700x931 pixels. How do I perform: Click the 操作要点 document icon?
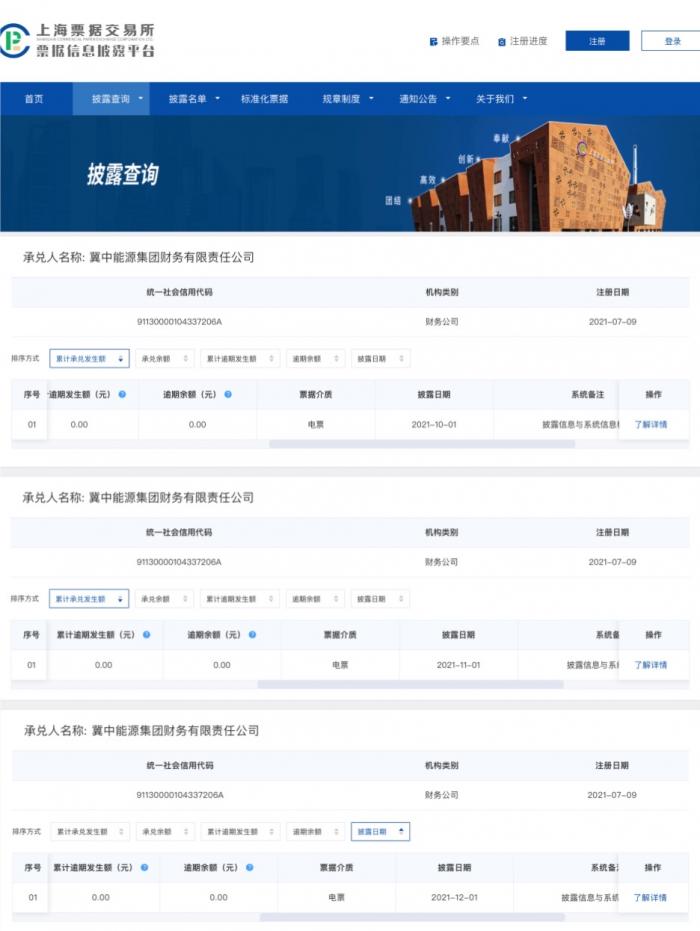[433, 42]
